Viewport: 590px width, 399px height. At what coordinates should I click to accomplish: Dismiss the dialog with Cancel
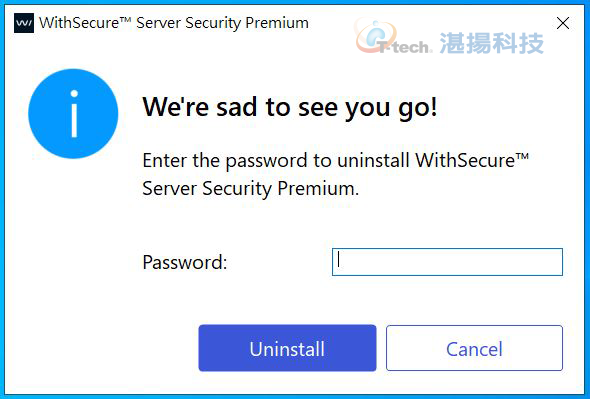click(474, 348)
